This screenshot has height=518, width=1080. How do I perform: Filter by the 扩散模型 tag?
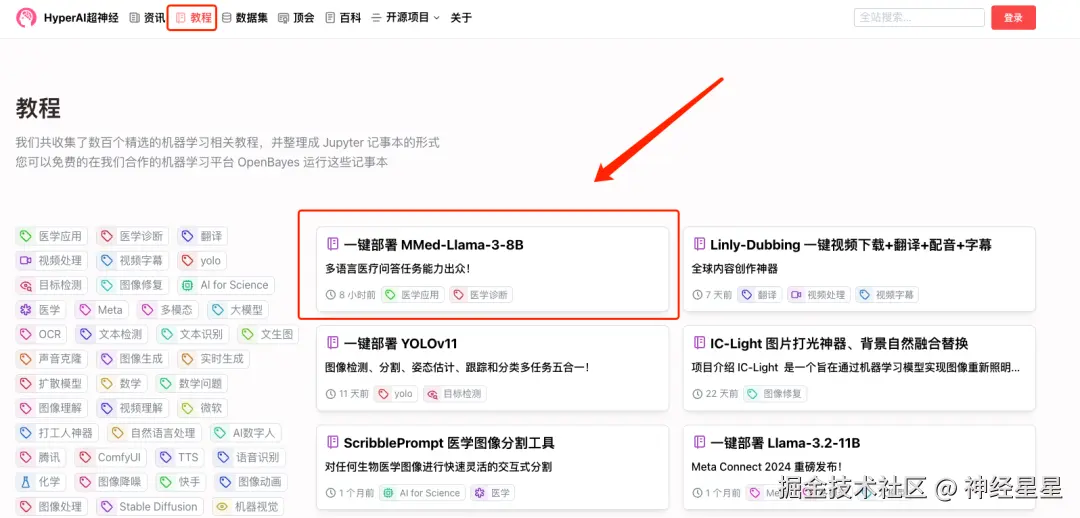52,384
